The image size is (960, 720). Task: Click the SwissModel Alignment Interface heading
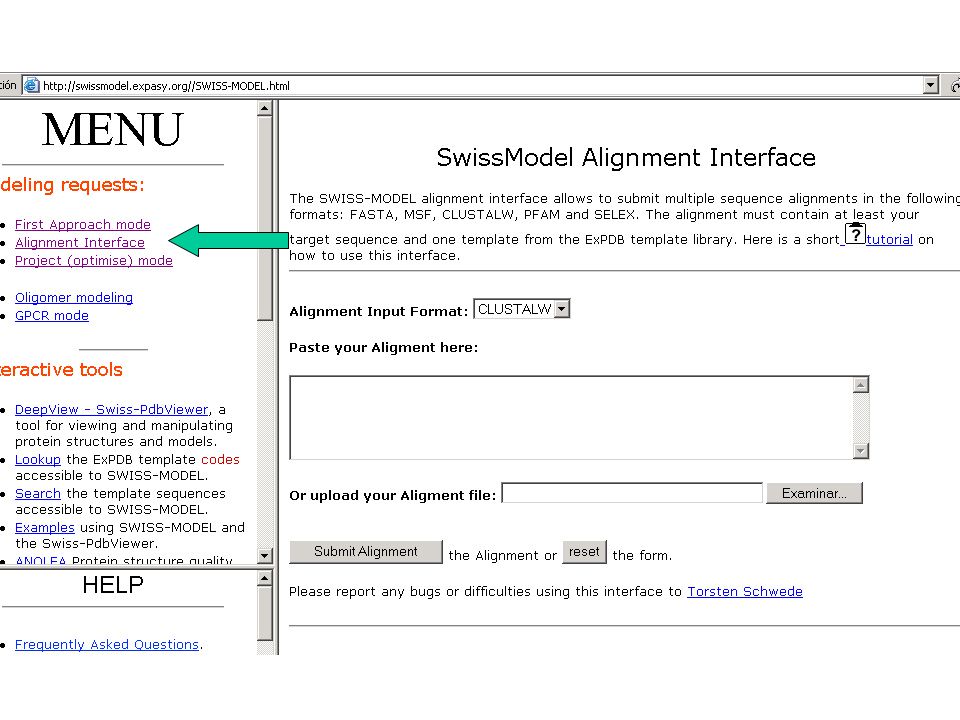pos(626,158)
